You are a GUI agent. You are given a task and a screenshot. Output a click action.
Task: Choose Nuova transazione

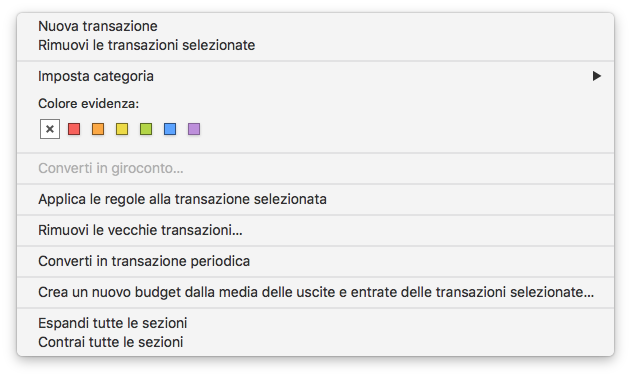[x=316, y=26]
